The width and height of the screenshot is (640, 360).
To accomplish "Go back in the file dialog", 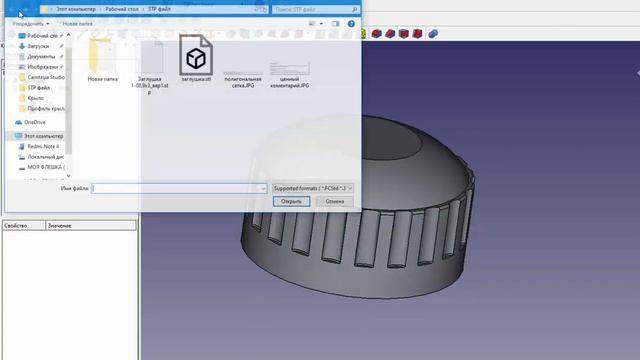I will (x=11, y=9).
